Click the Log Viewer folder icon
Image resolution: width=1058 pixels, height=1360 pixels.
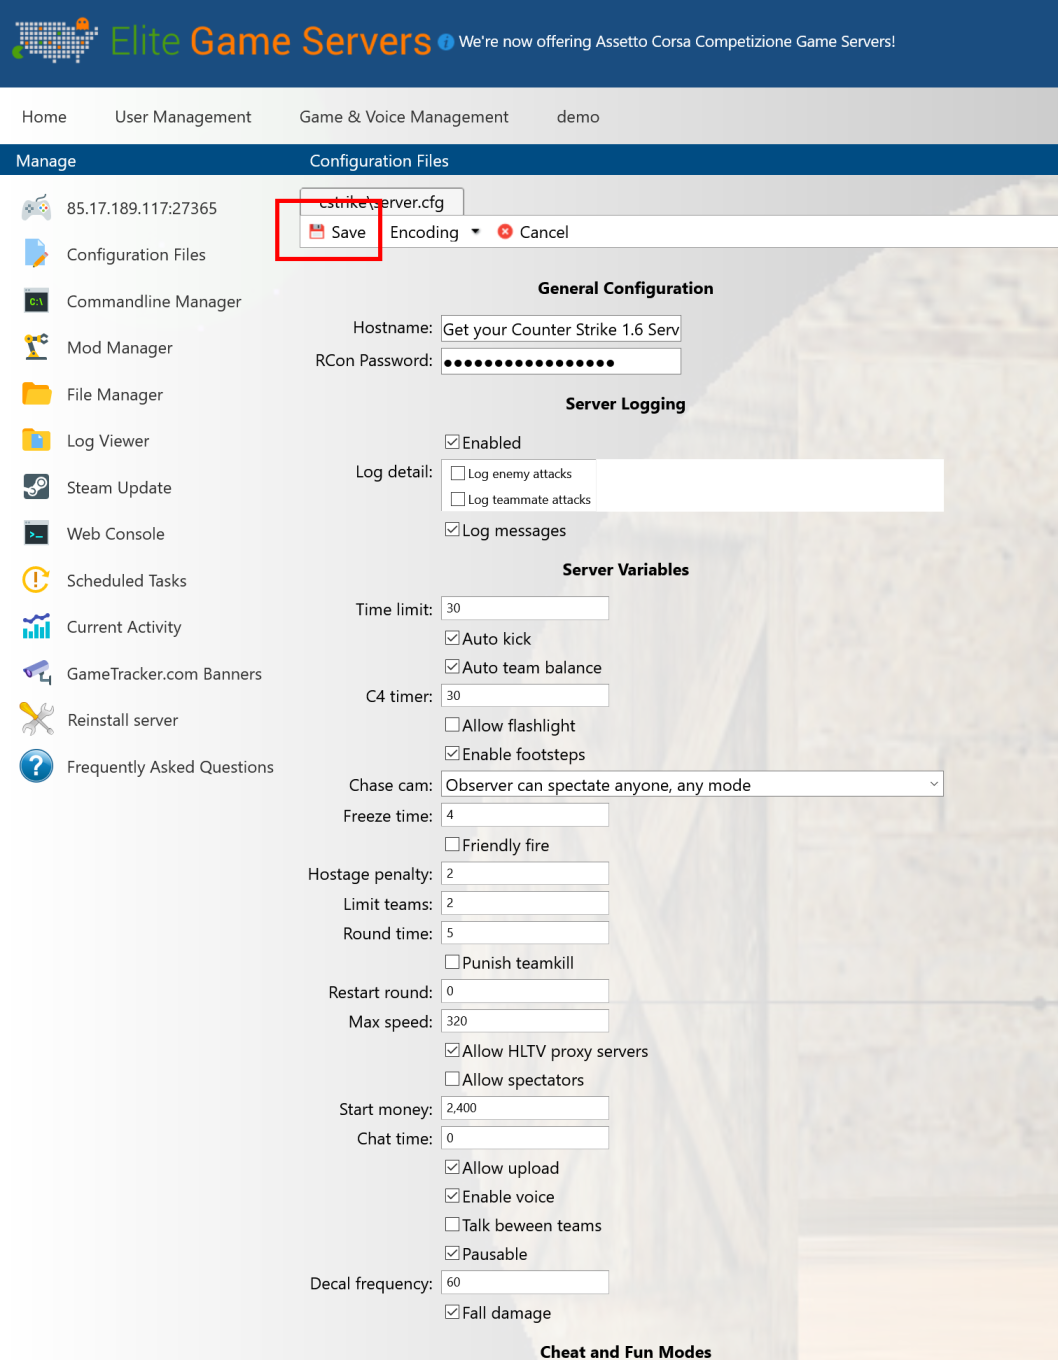(x=37, y=440)
